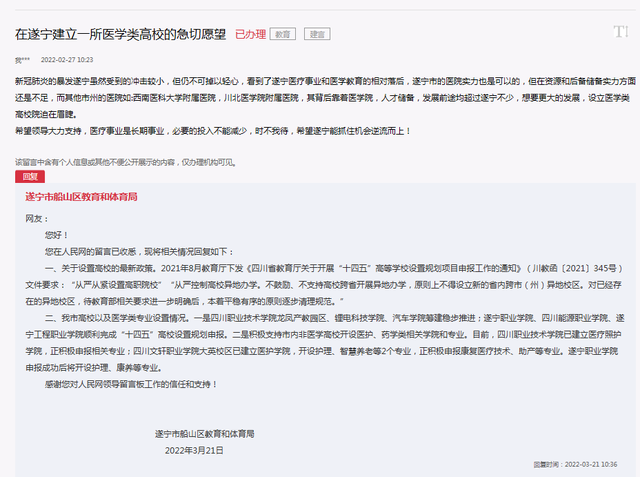This screenshot has width=640, height=477.
Task: Click the poster username 我***
Action: click(22, 60)
